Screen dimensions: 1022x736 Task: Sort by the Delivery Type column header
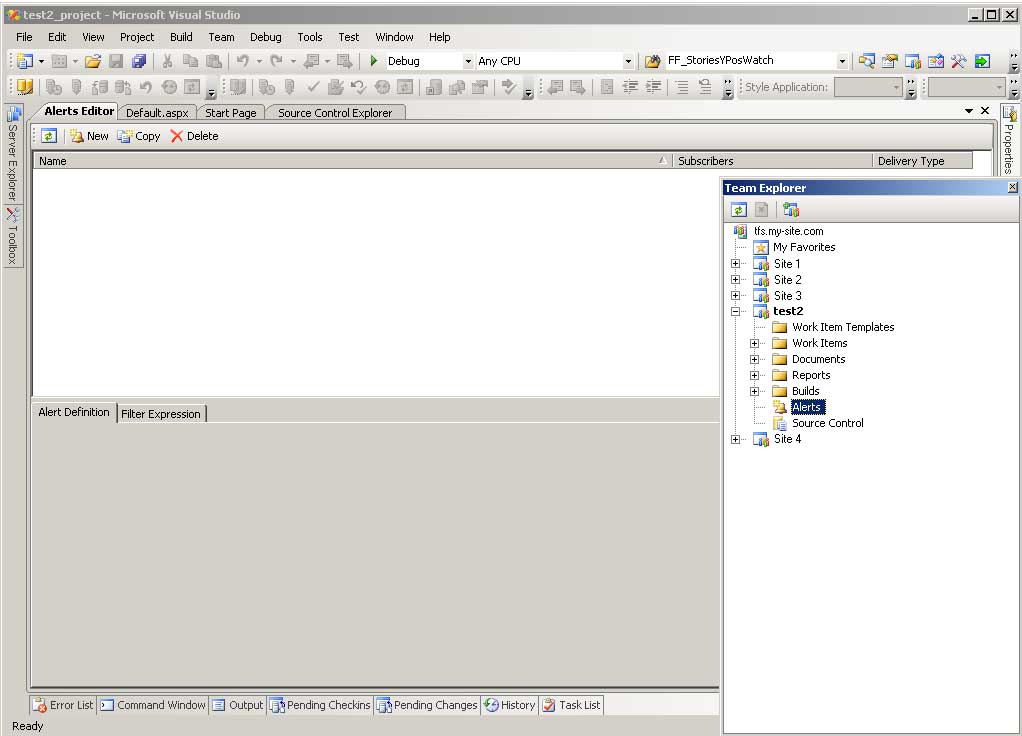pyautogui.click(x=922, y=161)
